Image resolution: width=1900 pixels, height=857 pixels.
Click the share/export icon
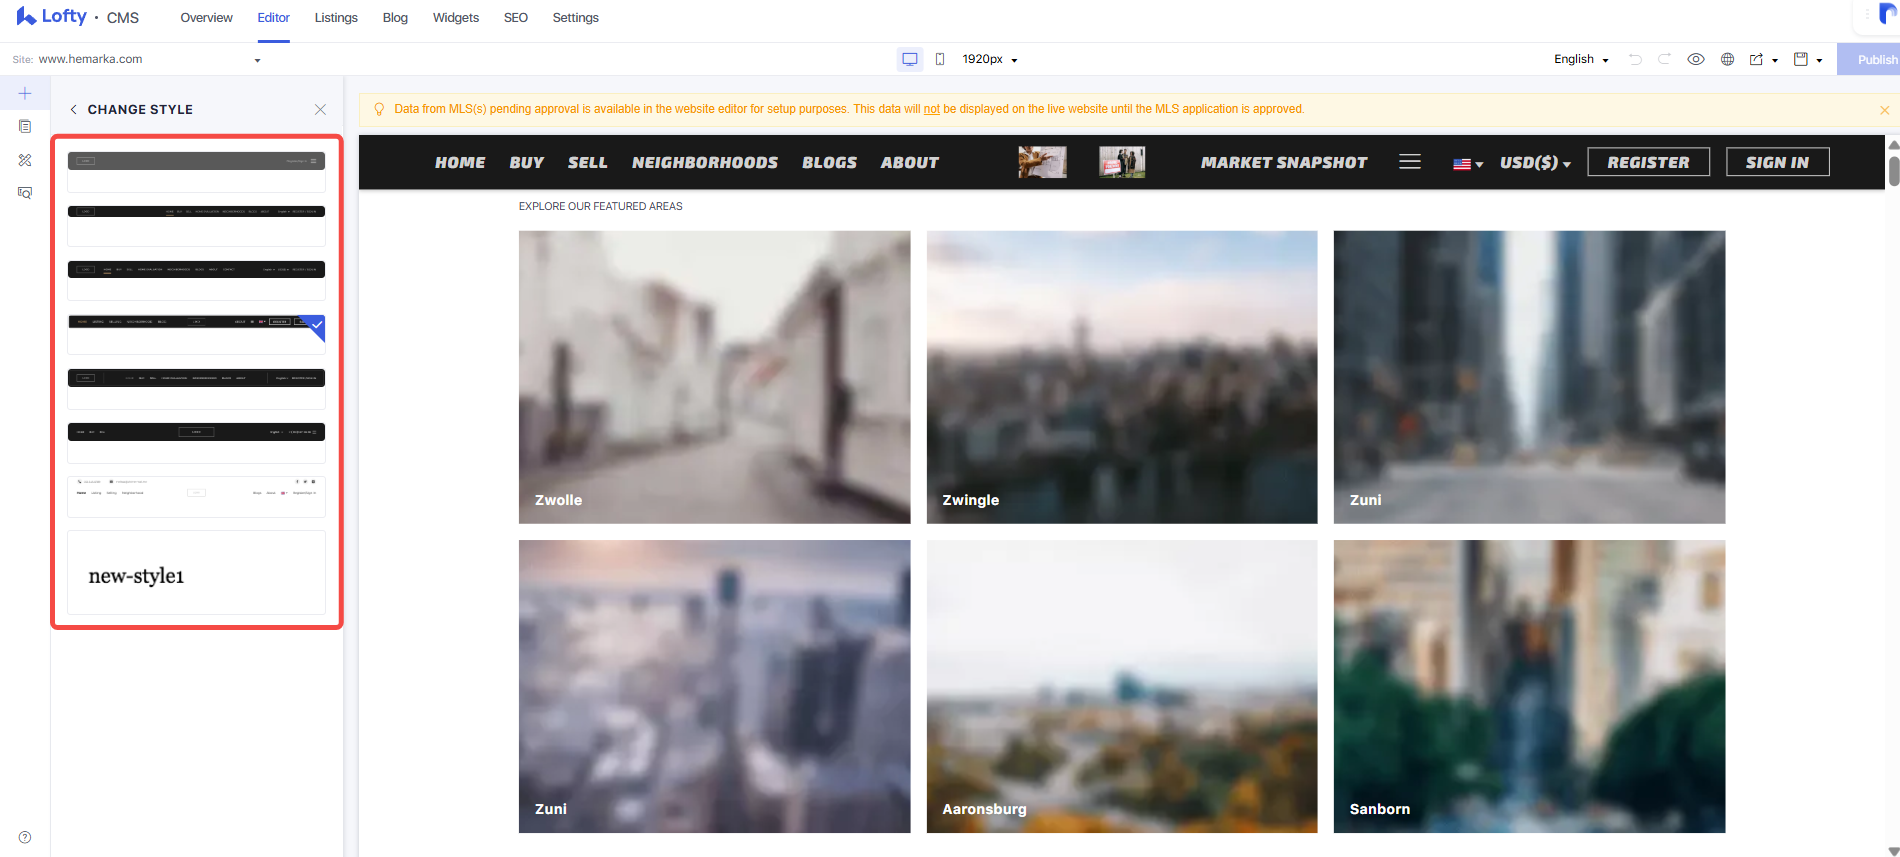click(1756, 59)
